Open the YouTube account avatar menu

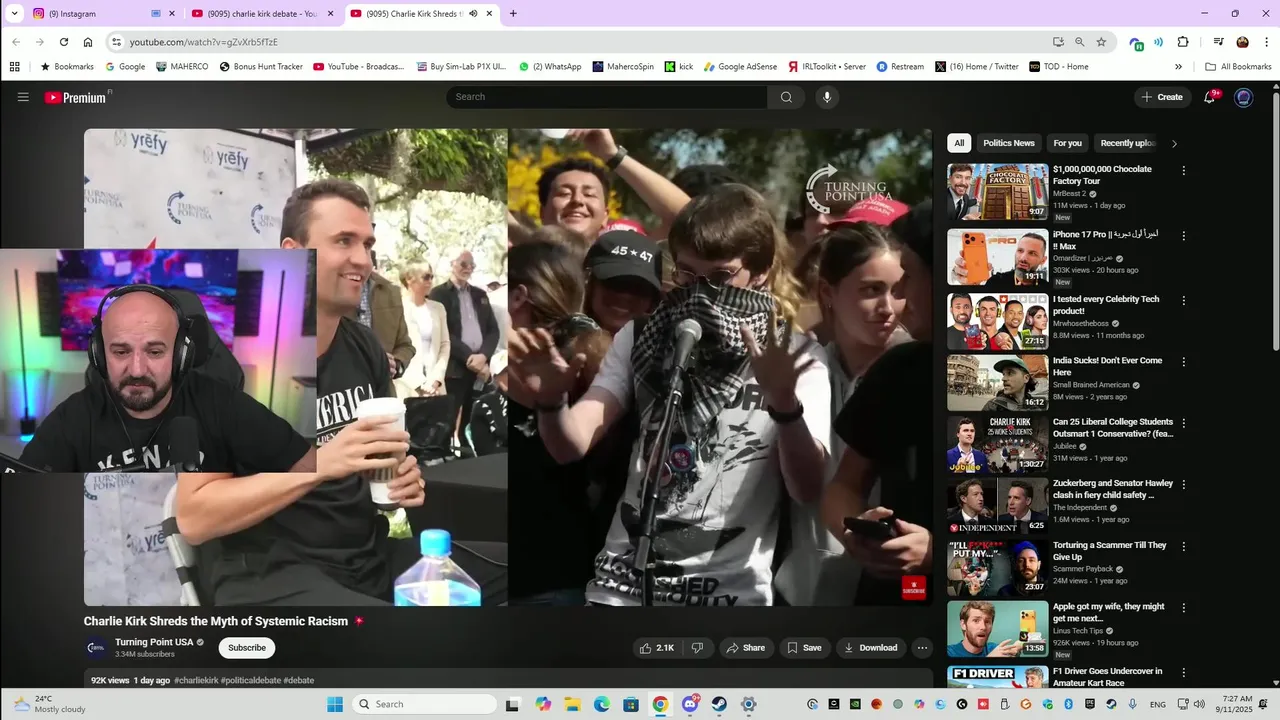click(x=1244, y=97)
